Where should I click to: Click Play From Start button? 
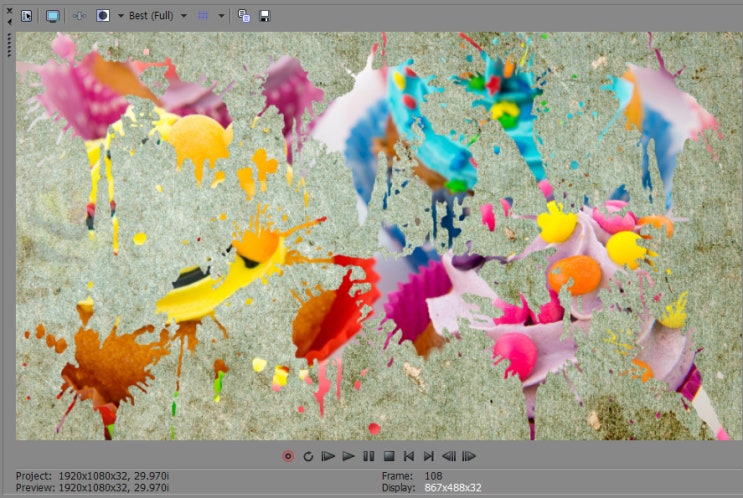pos(328,456)
